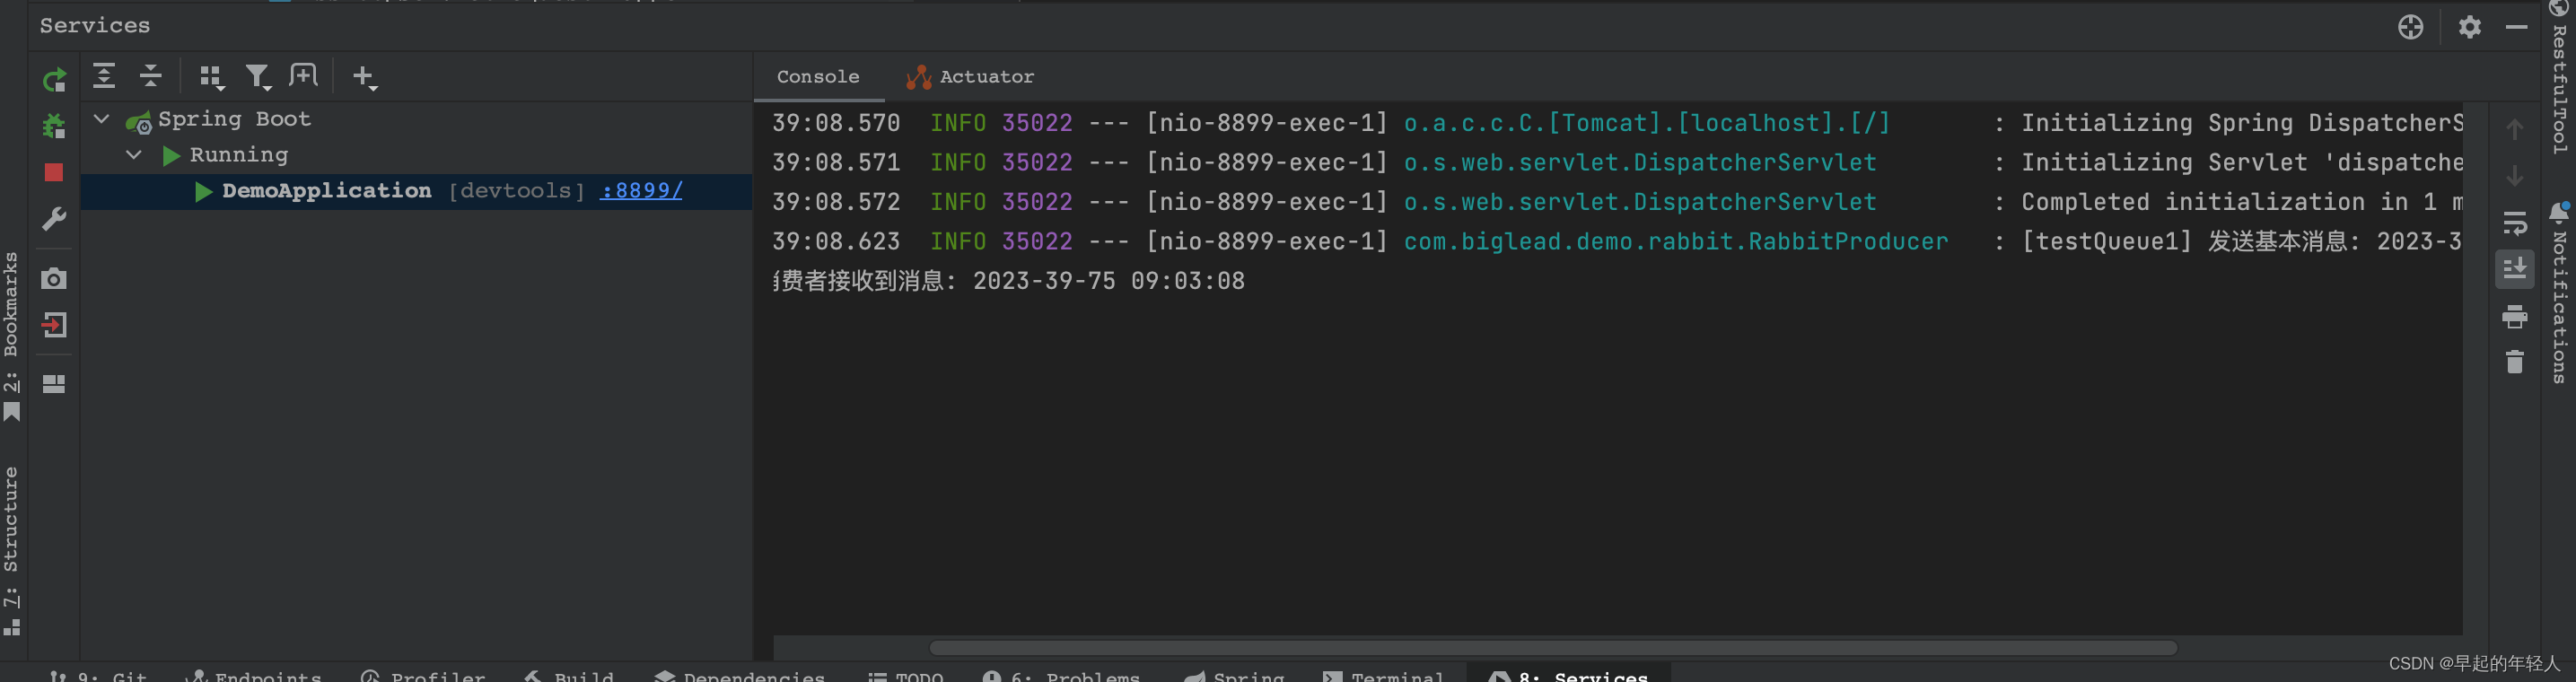Viewport: 2576px width, 682px height.
Task: Open the Profiler tool window tab
Action: click(423, 675)
